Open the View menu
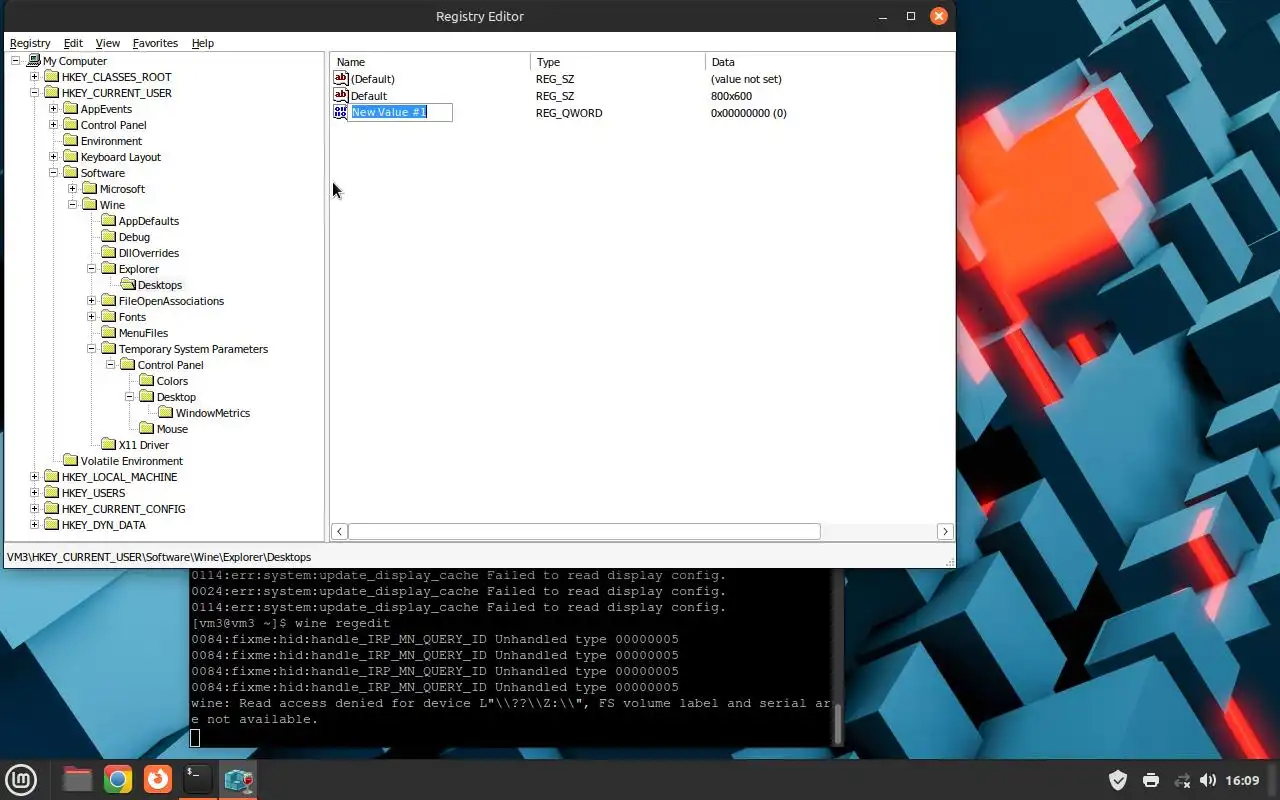 point(107,43)
